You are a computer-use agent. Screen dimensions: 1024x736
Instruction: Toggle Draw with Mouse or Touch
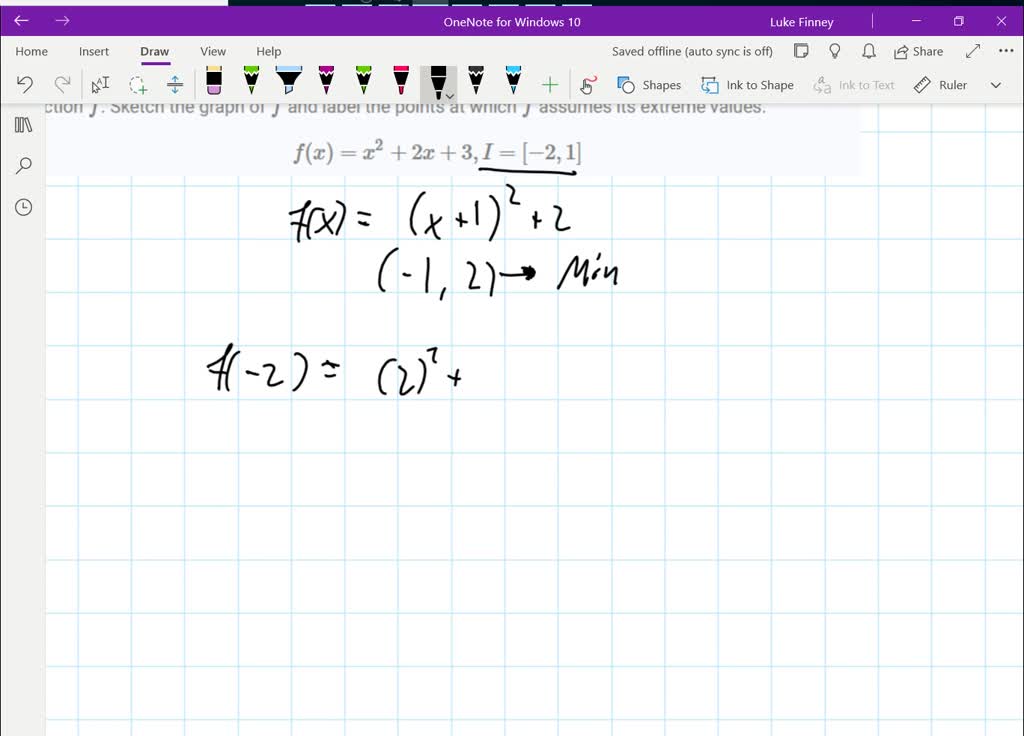tap(587, 85)
